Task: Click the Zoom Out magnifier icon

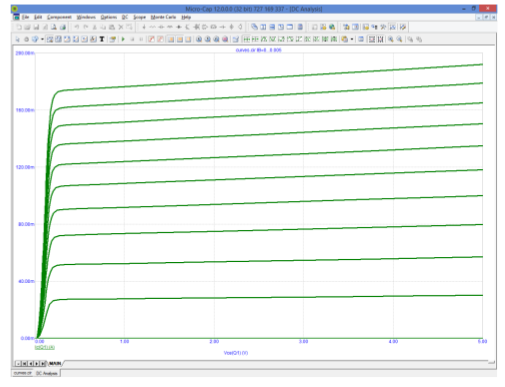Action: pyautogui.click(x=399, y=39)
